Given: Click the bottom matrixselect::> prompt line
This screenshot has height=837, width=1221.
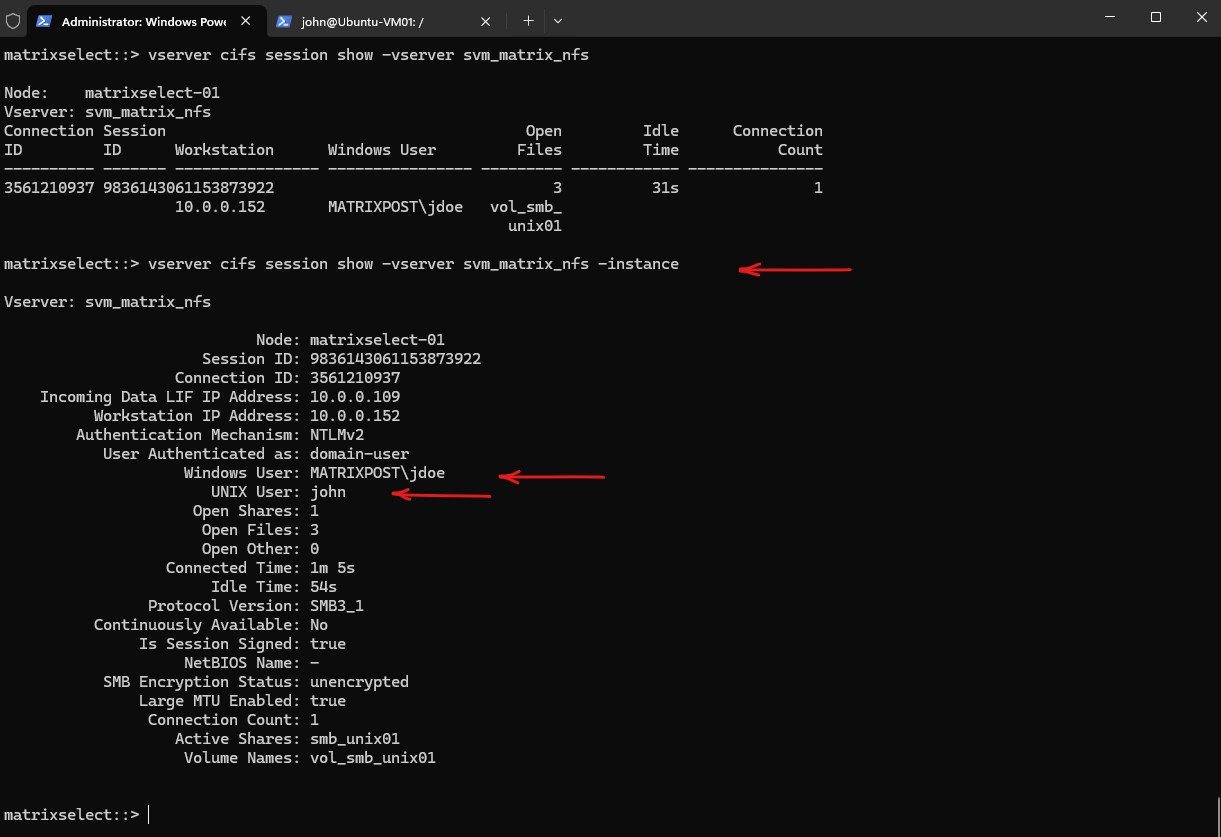Looking at the screenshot, I should (72, 815).
